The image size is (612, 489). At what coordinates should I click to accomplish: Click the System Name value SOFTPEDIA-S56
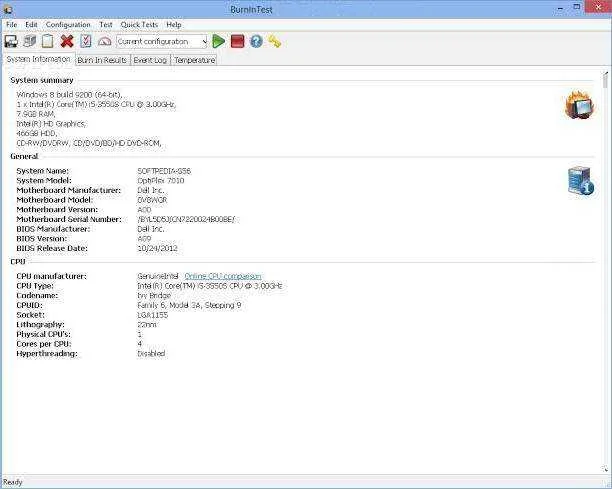[x=164, y=171]
